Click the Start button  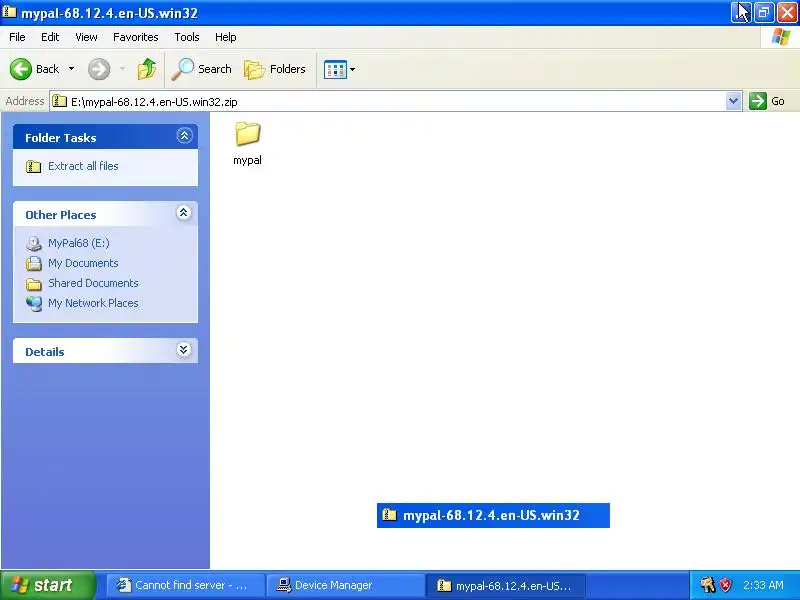click(48, 585)
